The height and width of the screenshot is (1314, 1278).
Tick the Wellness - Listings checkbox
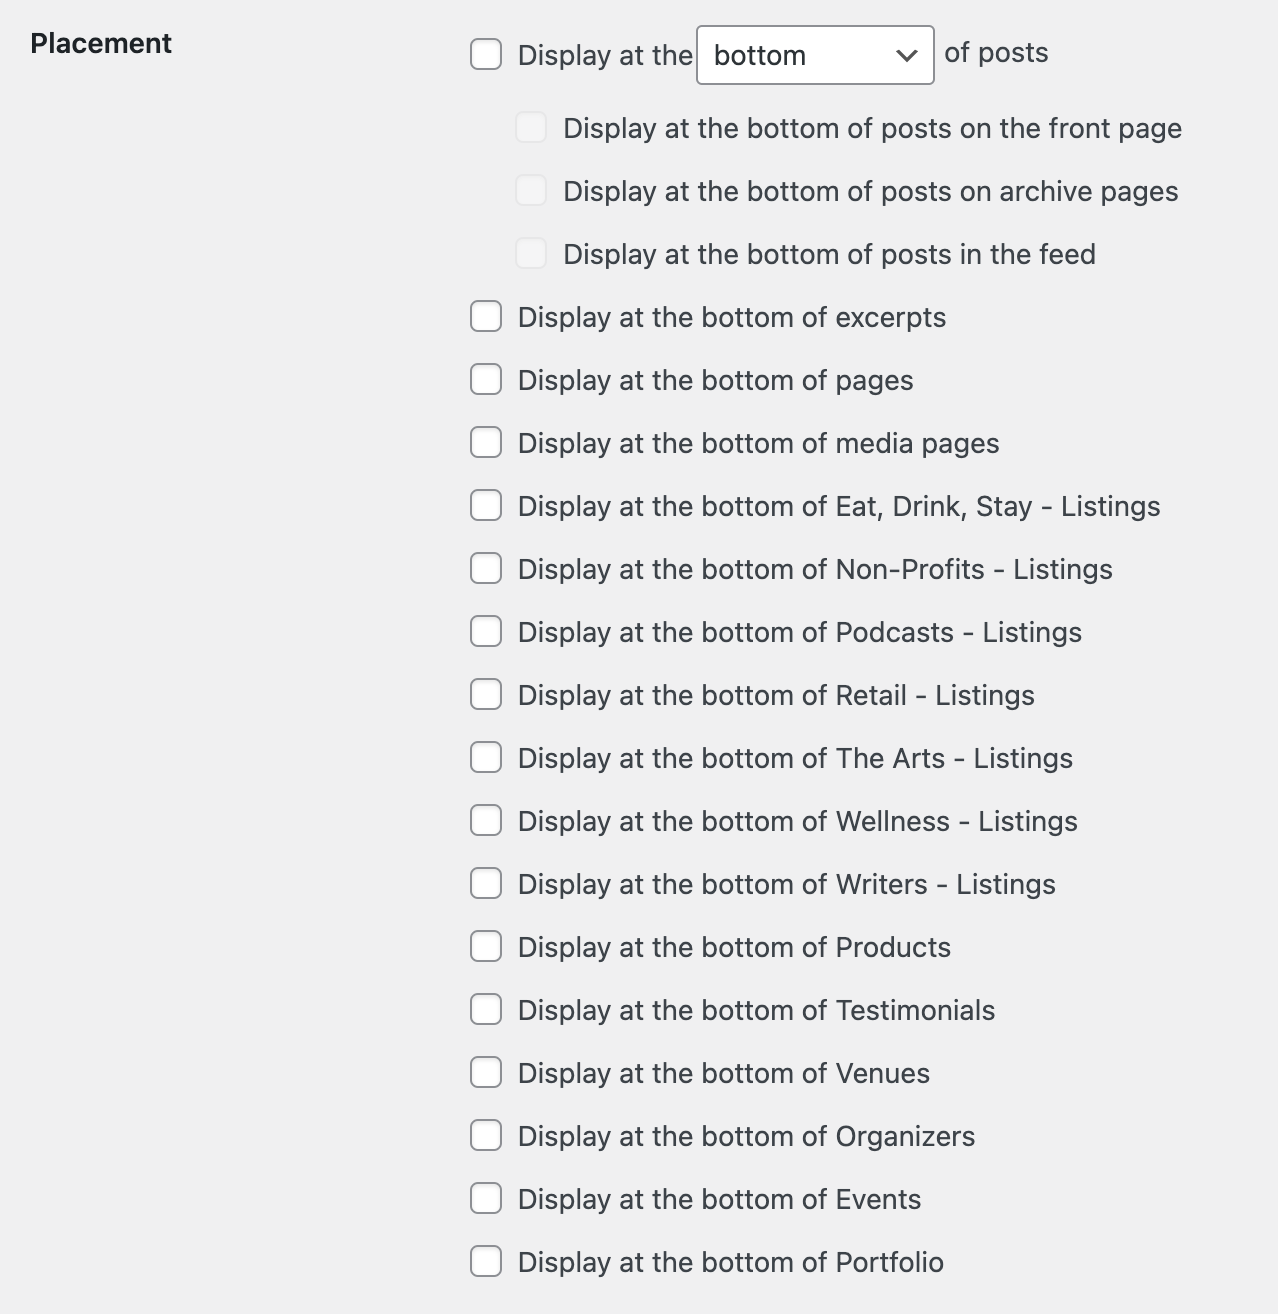(486, 821)
